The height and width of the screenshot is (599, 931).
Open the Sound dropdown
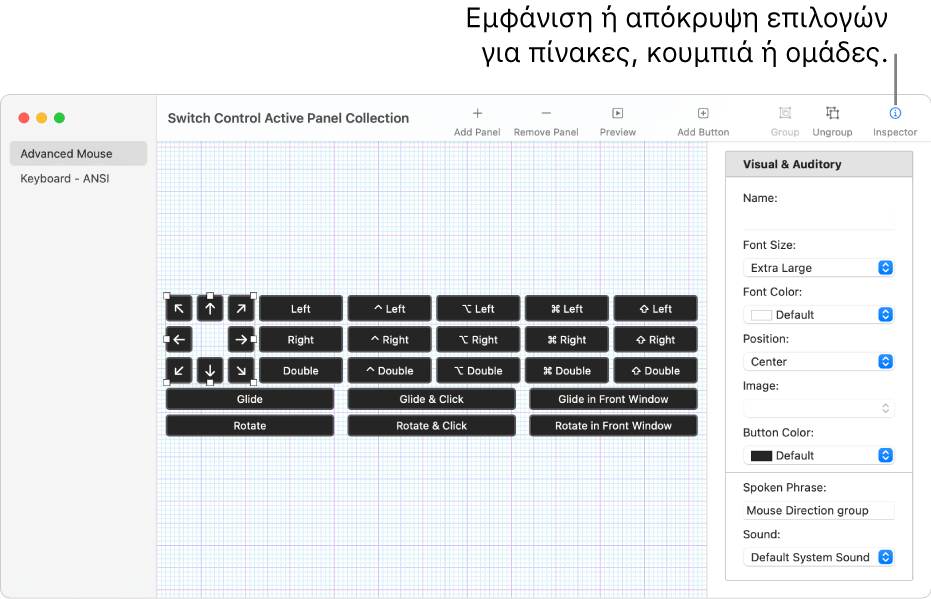point(818,557)
